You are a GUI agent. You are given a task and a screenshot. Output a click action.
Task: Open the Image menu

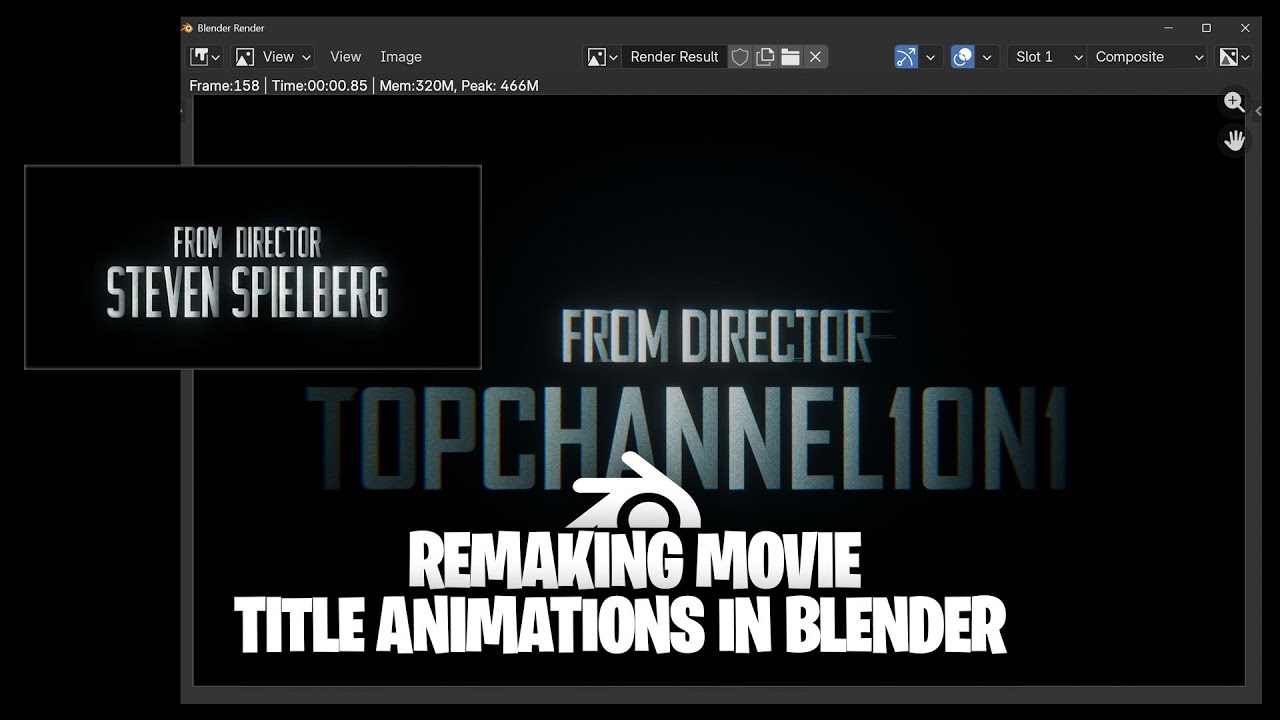[x=401, y=57]
